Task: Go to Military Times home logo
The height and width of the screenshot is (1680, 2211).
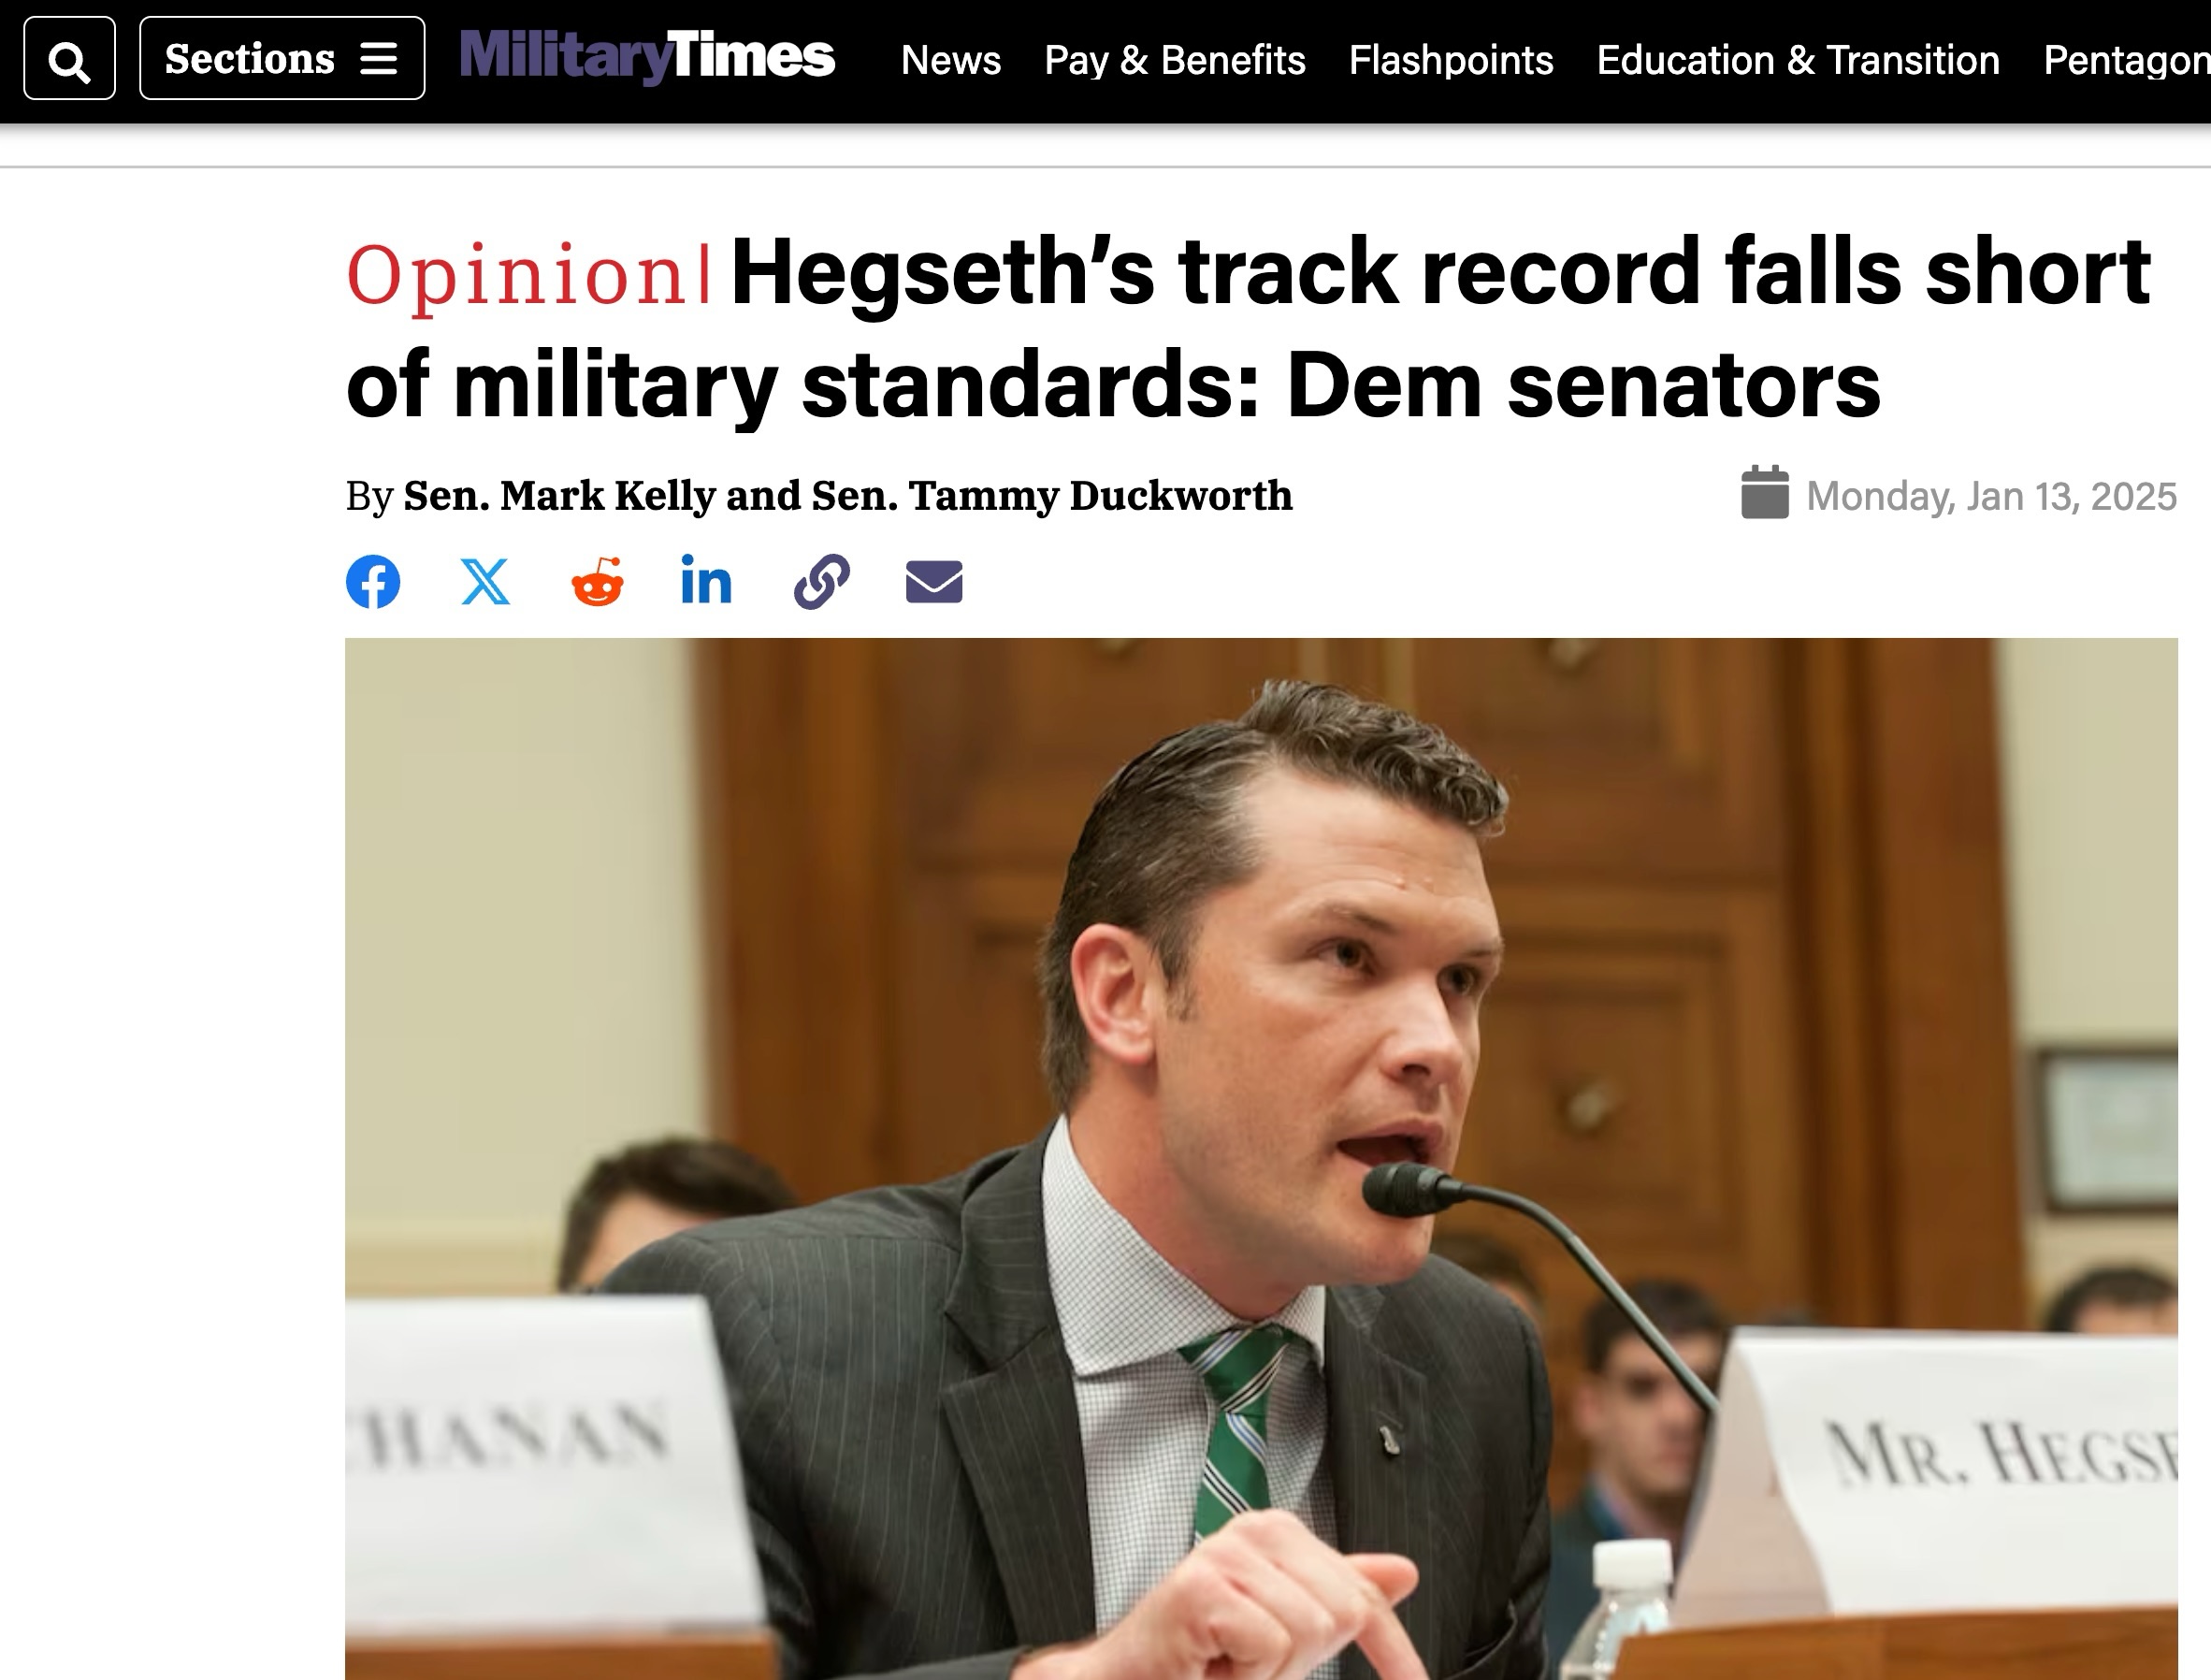Action: (647, 56)
